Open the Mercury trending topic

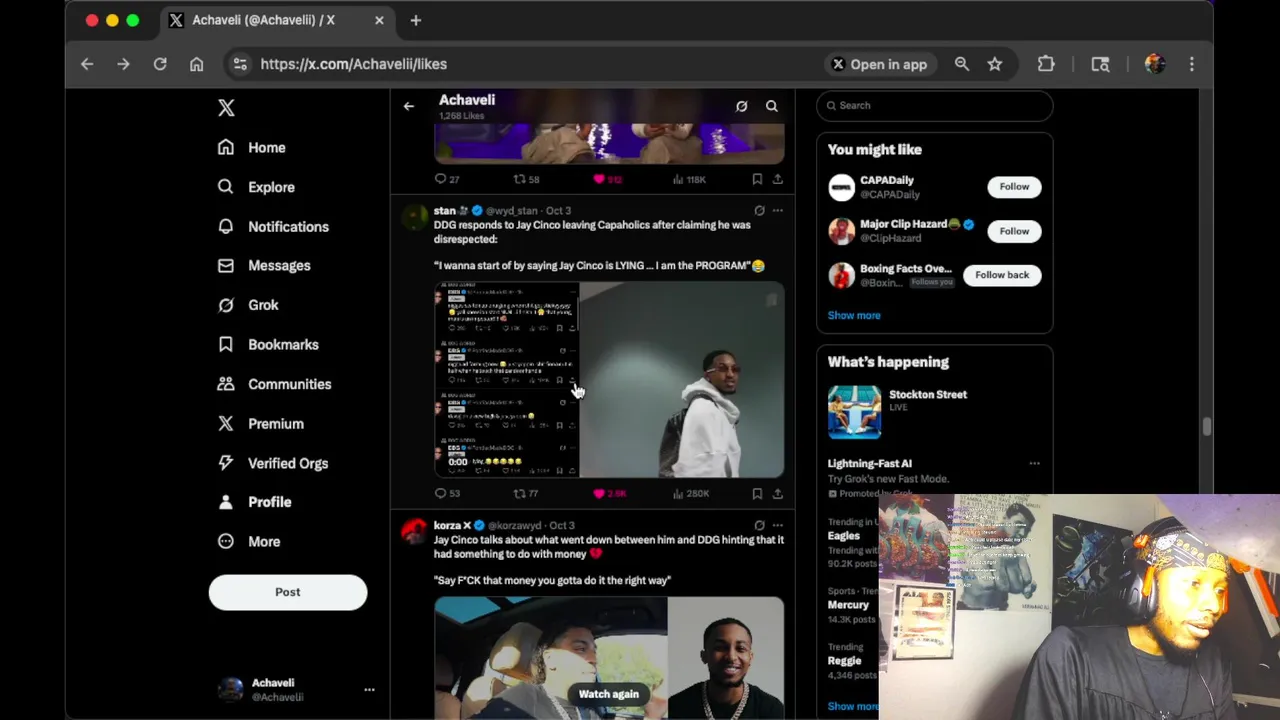(x=850, y=605)
